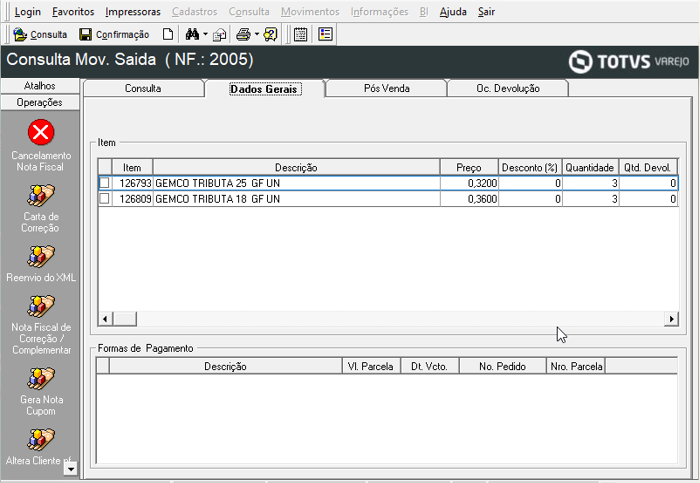
Task: Click the Consulta toolbar button
Action: click(x=40, y=34)
